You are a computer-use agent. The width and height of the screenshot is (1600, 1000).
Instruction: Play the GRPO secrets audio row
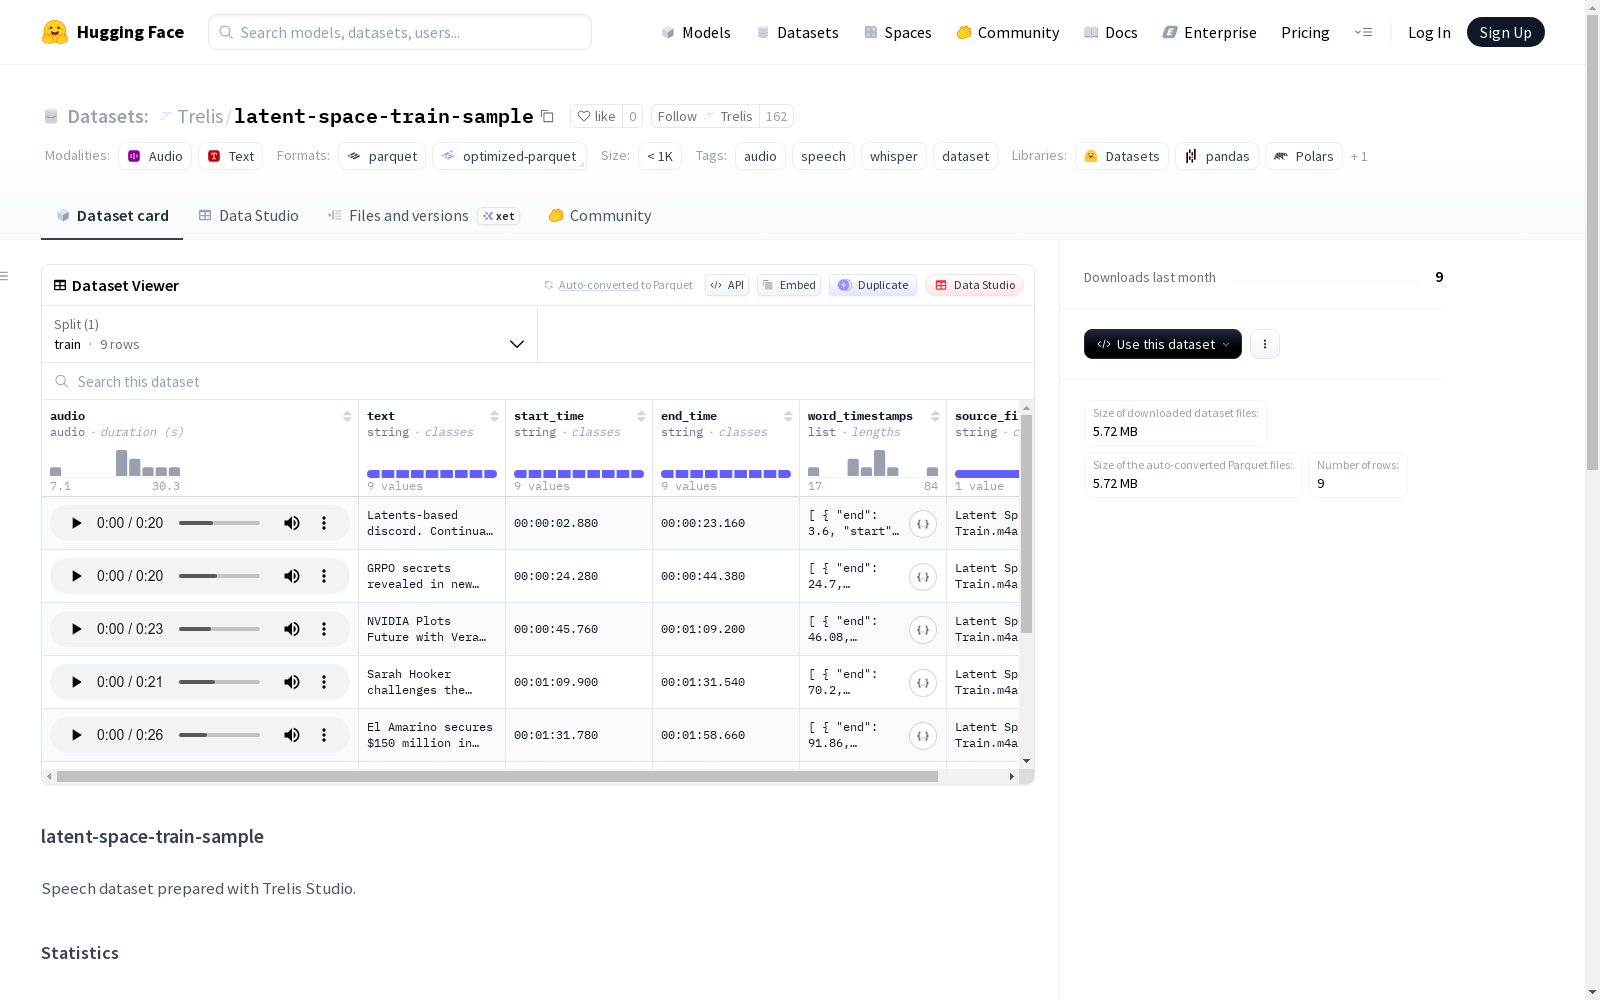pos(76,576)
